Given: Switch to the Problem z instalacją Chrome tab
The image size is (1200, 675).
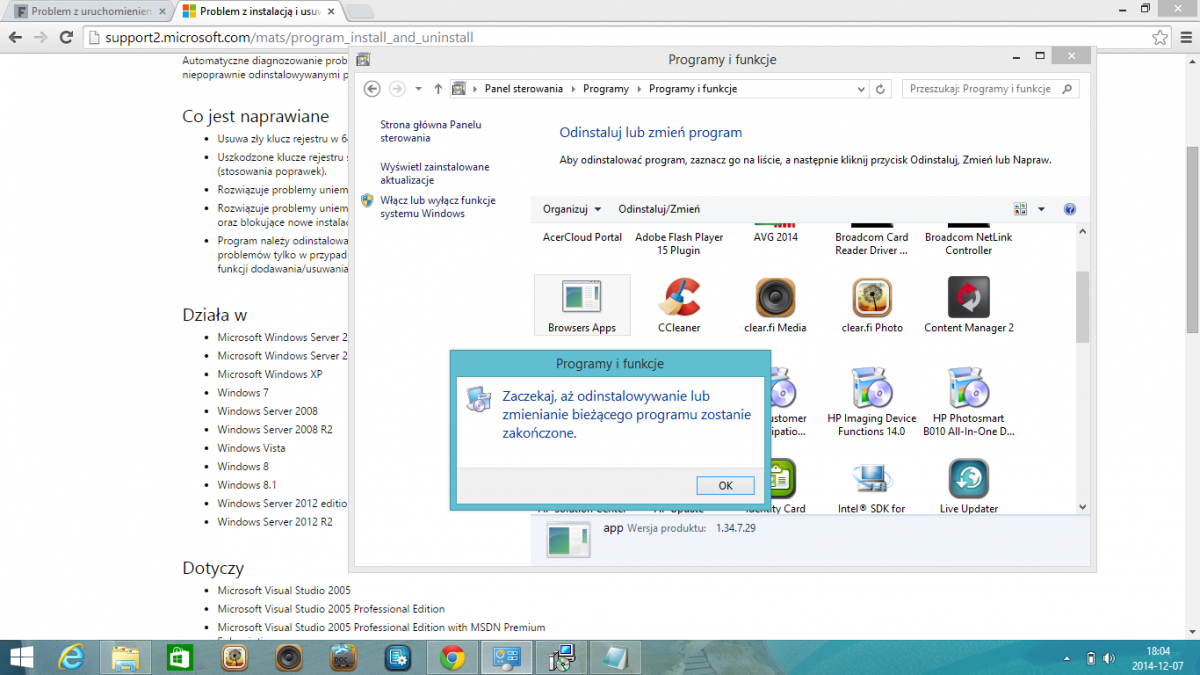Looking at the screenshot, I should point(259,11).
